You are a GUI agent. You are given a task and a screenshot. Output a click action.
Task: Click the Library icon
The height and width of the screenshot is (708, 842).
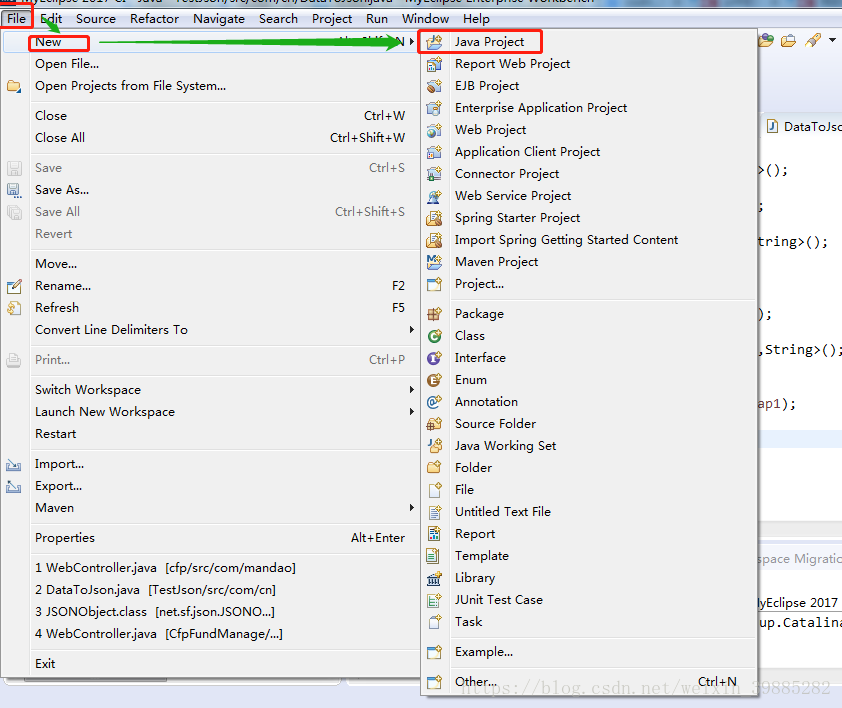click(x=434, y=578)
